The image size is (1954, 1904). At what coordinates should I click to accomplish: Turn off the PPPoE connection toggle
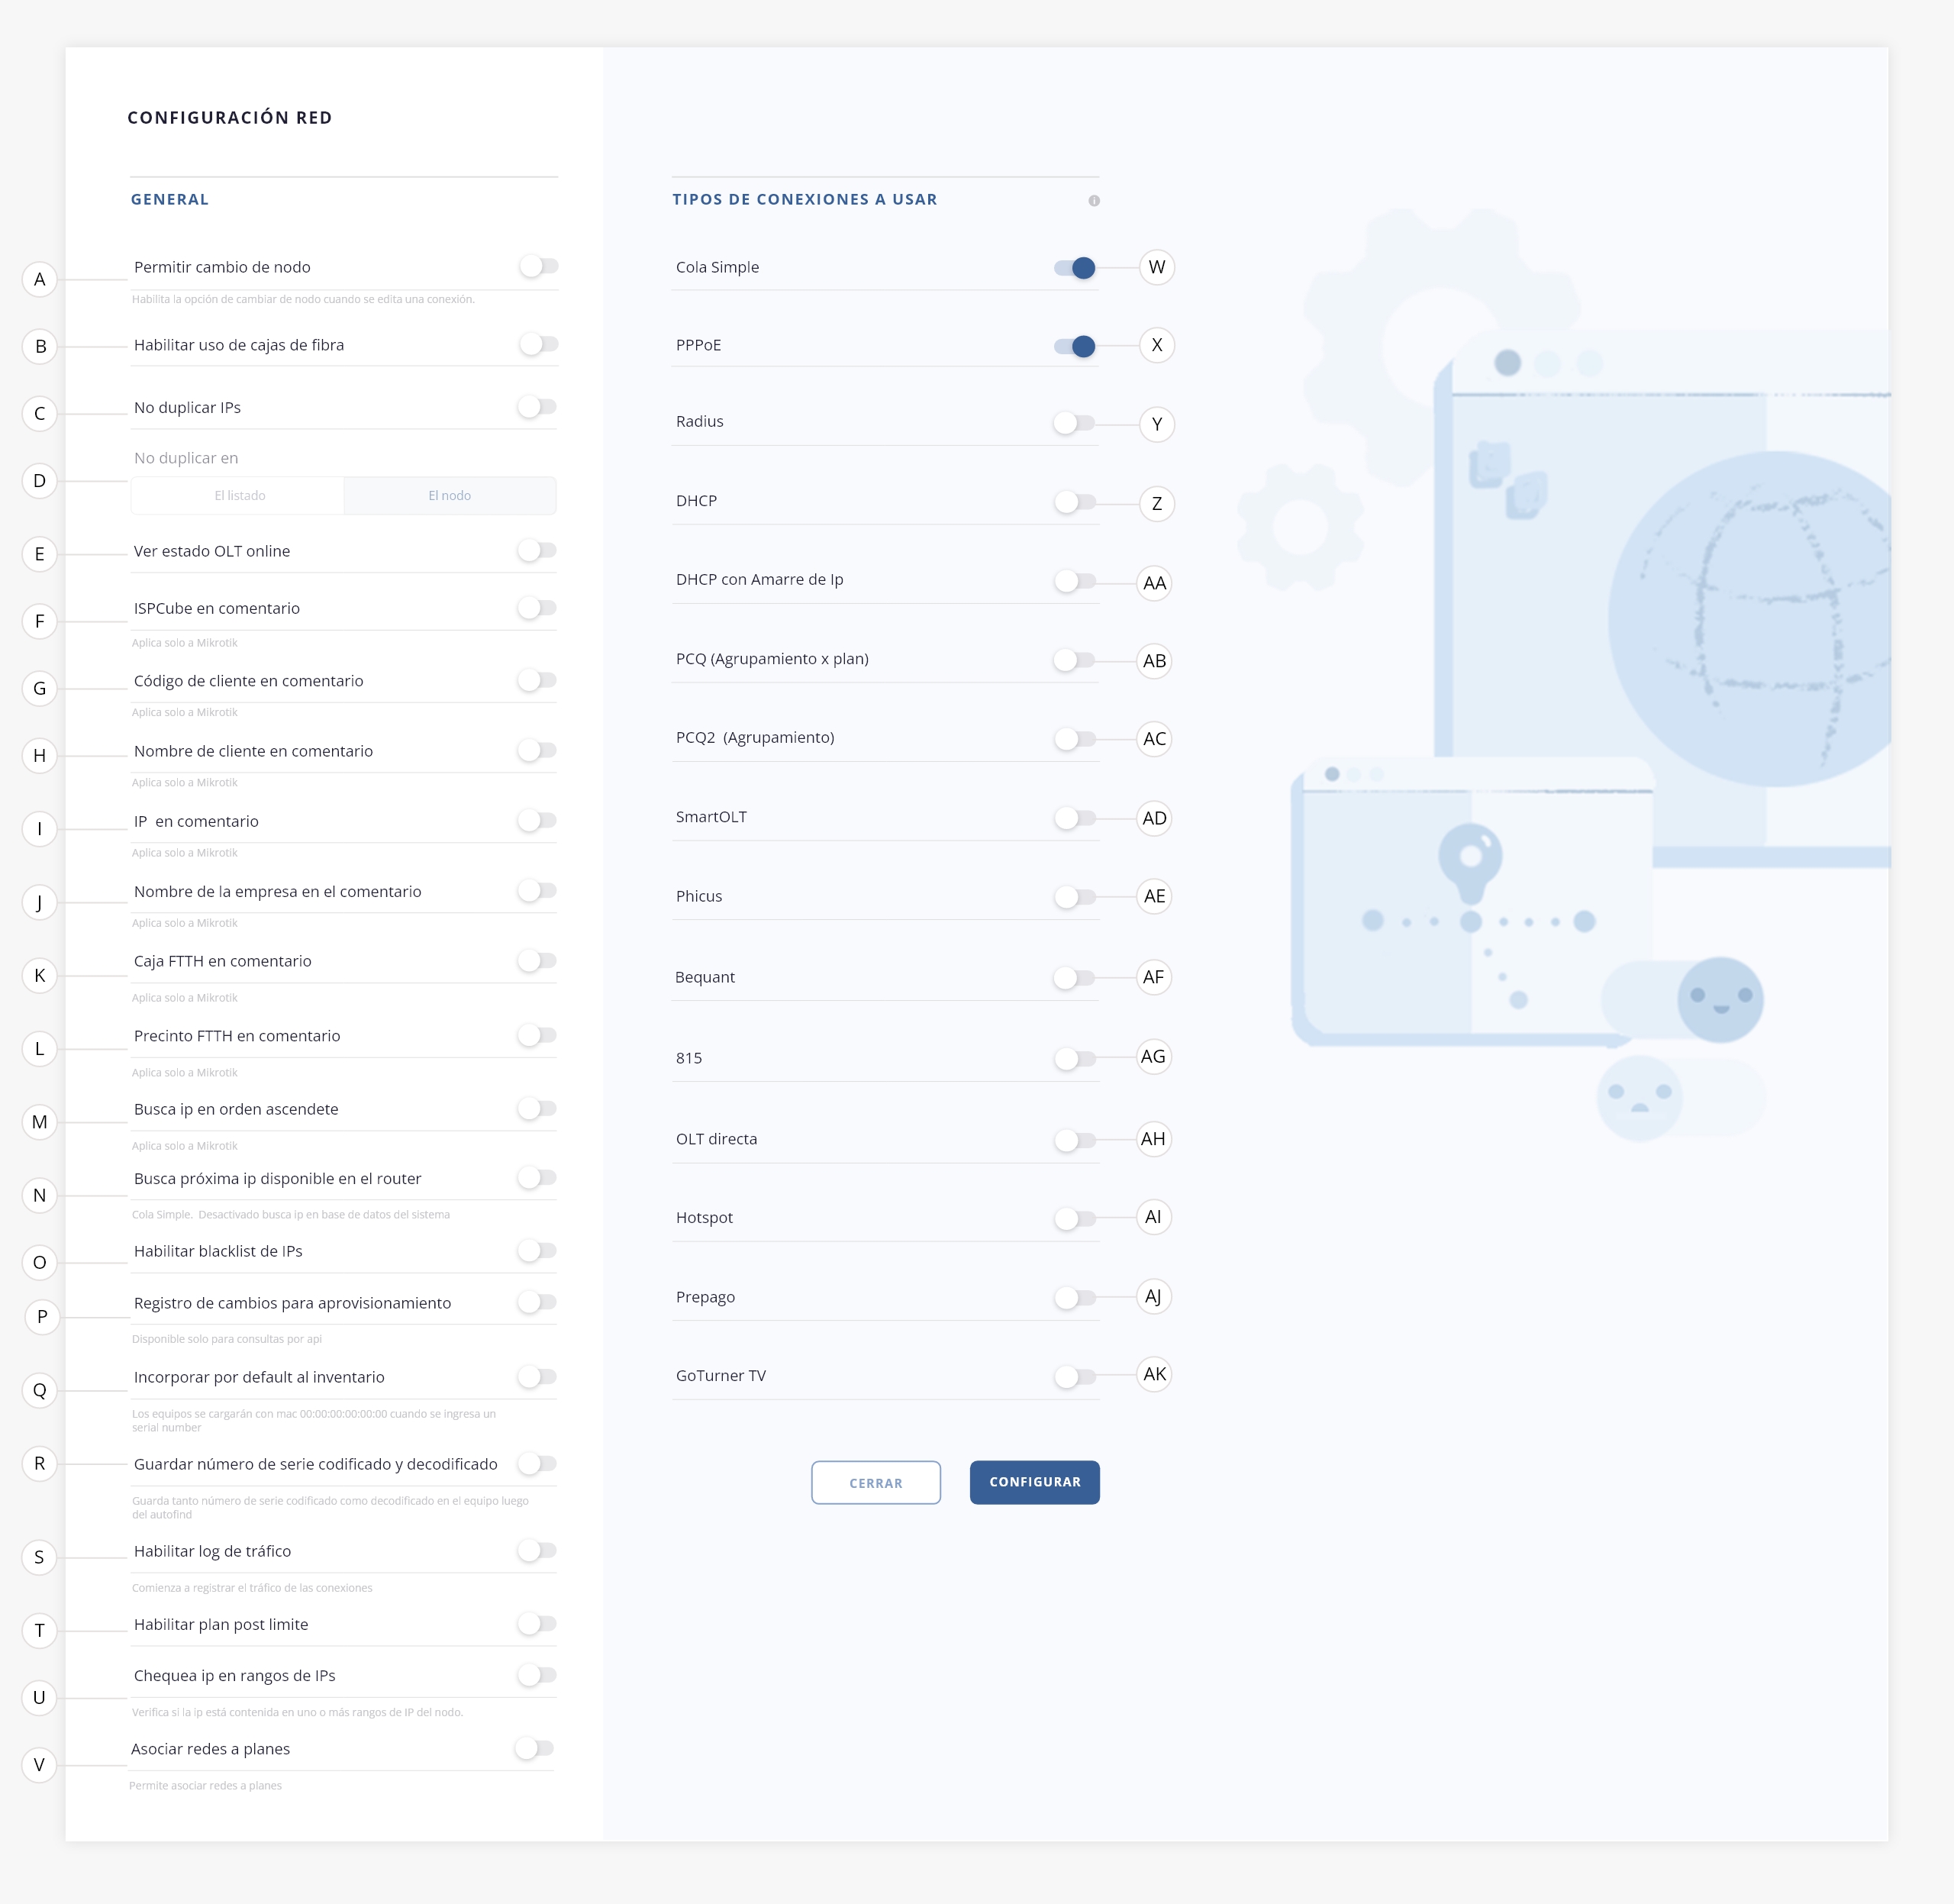tap(1075, 346)
